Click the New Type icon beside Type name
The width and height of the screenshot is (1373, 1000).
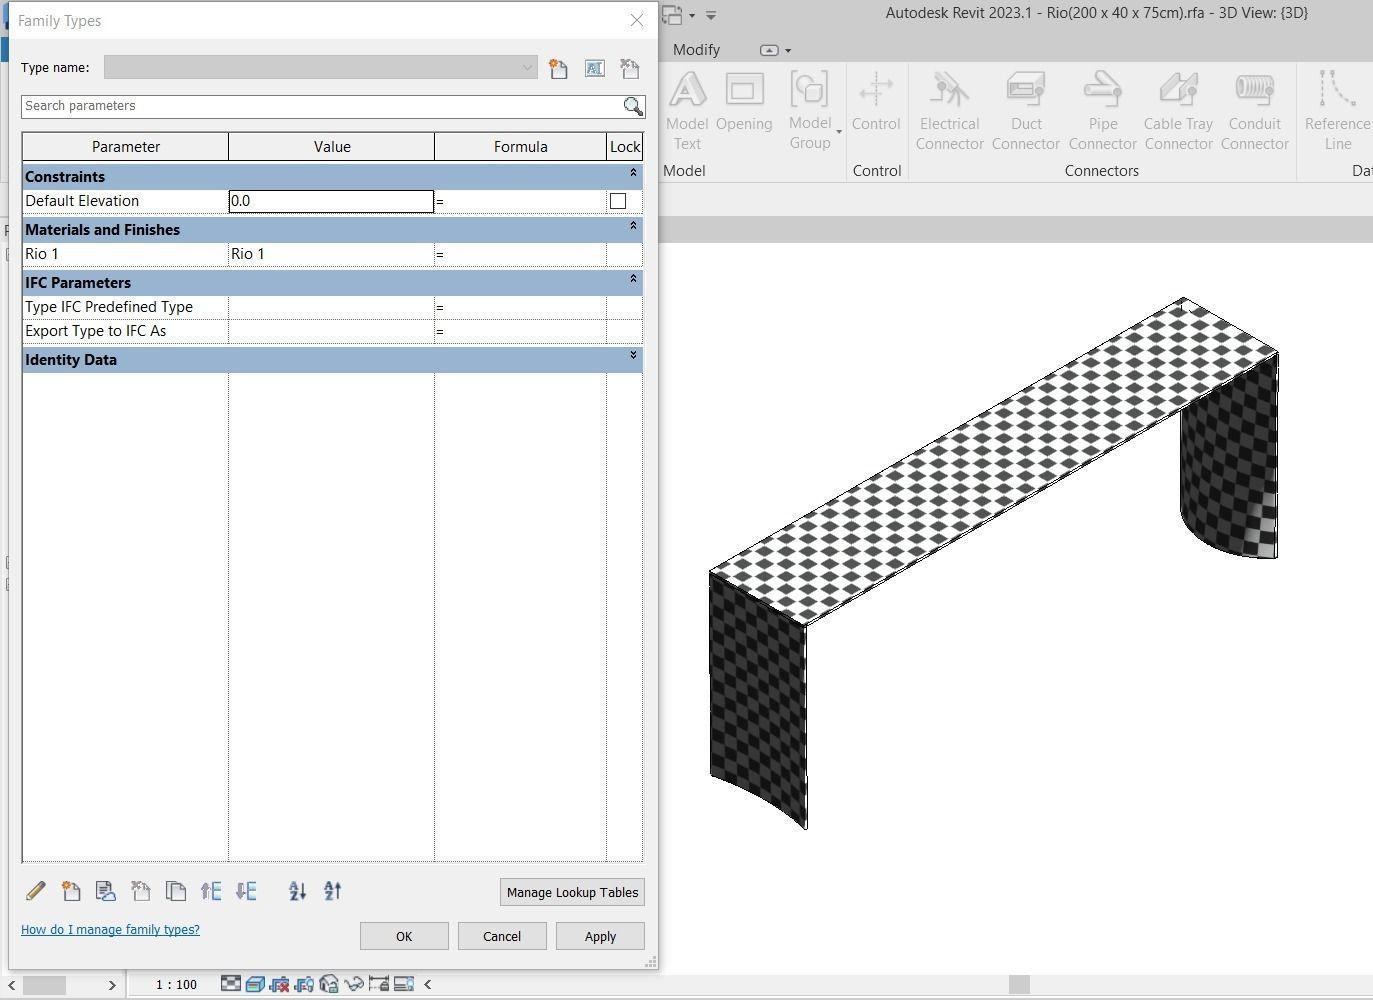click(x=558, y=68)
